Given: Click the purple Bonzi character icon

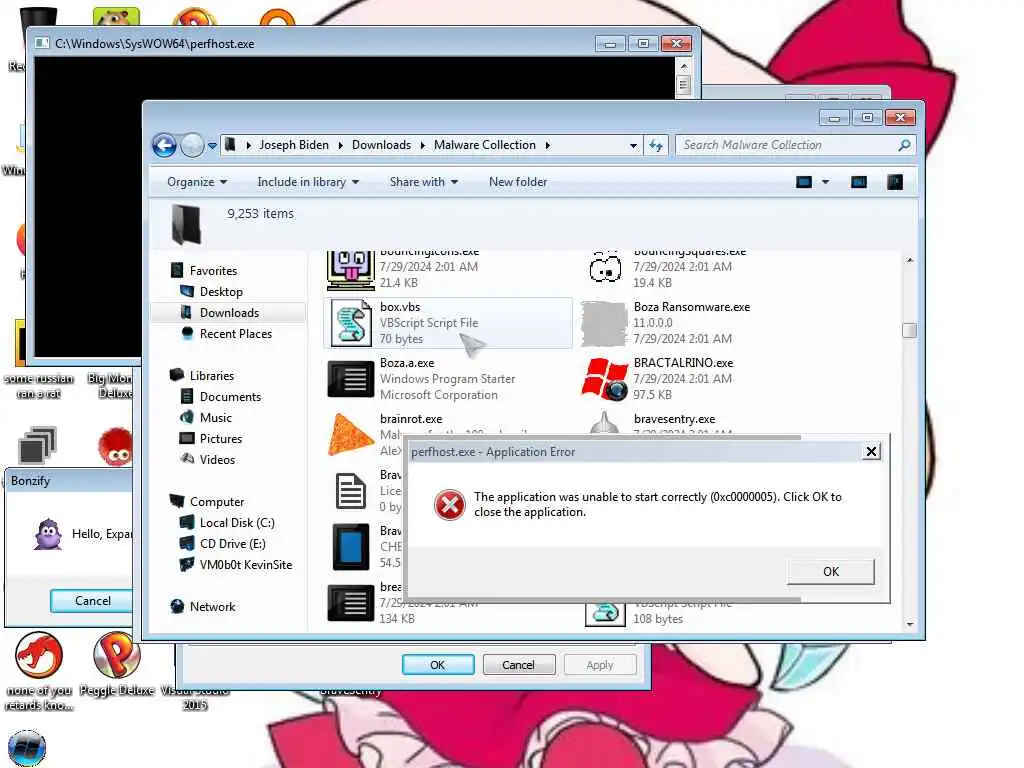Looking at the screenshot, I should pos(48,534).
